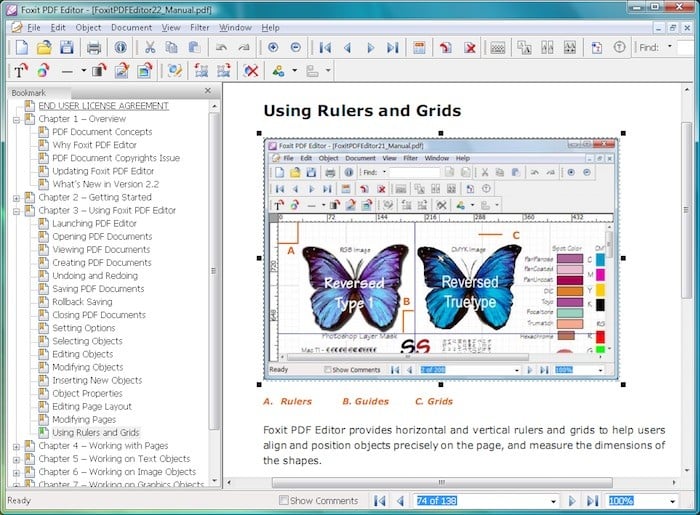Go to previous page in main toolbar
This screenshot has width=700, height=515.
tap(347, 47)
